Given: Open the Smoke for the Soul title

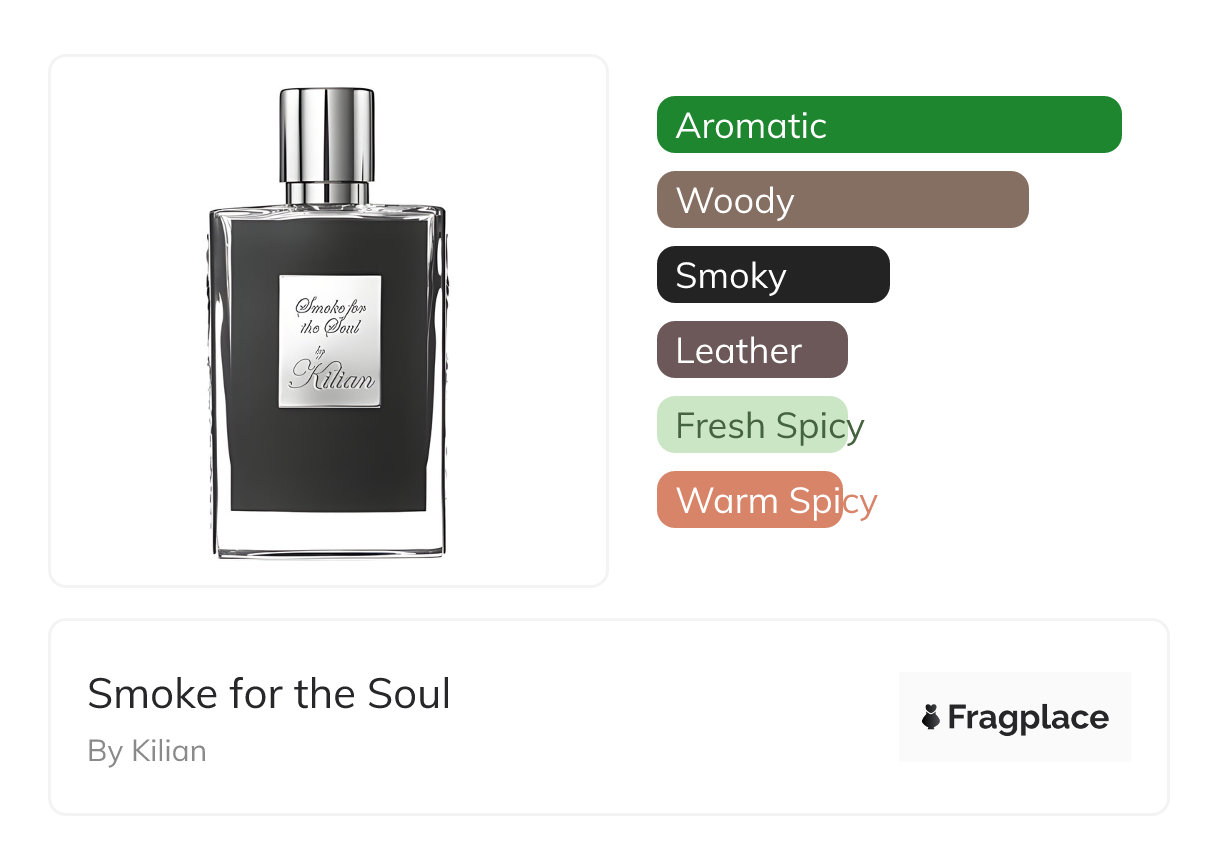Looking at the screenshot, I should tap(269, 693).
